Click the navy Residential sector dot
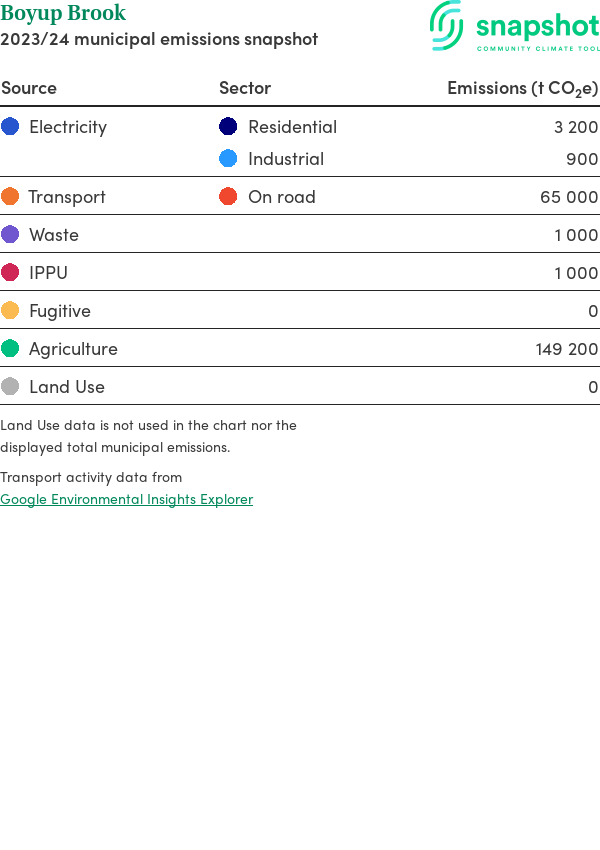This screenshot has height=850, width=600. 228,127
